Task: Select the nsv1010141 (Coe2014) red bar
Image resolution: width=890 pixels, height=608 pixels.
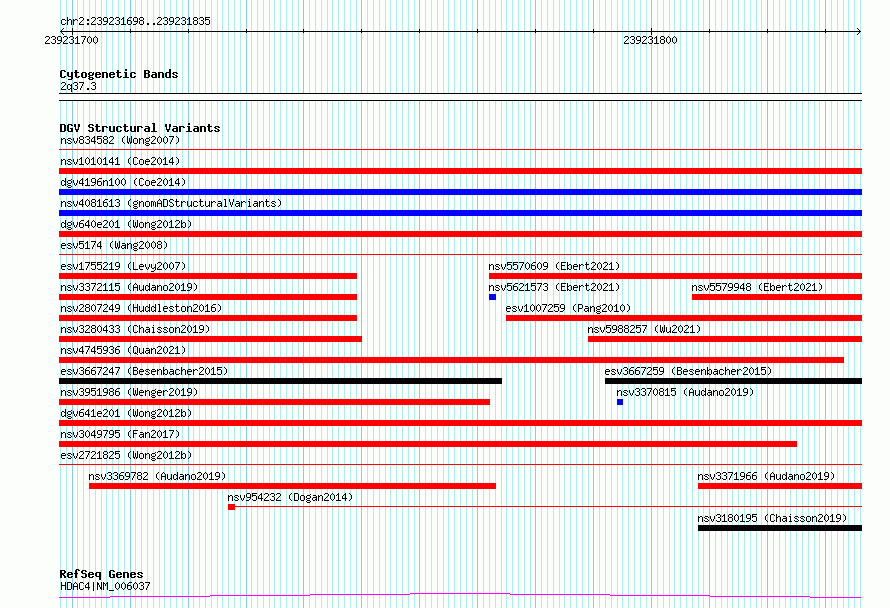Action: (460, 171)
